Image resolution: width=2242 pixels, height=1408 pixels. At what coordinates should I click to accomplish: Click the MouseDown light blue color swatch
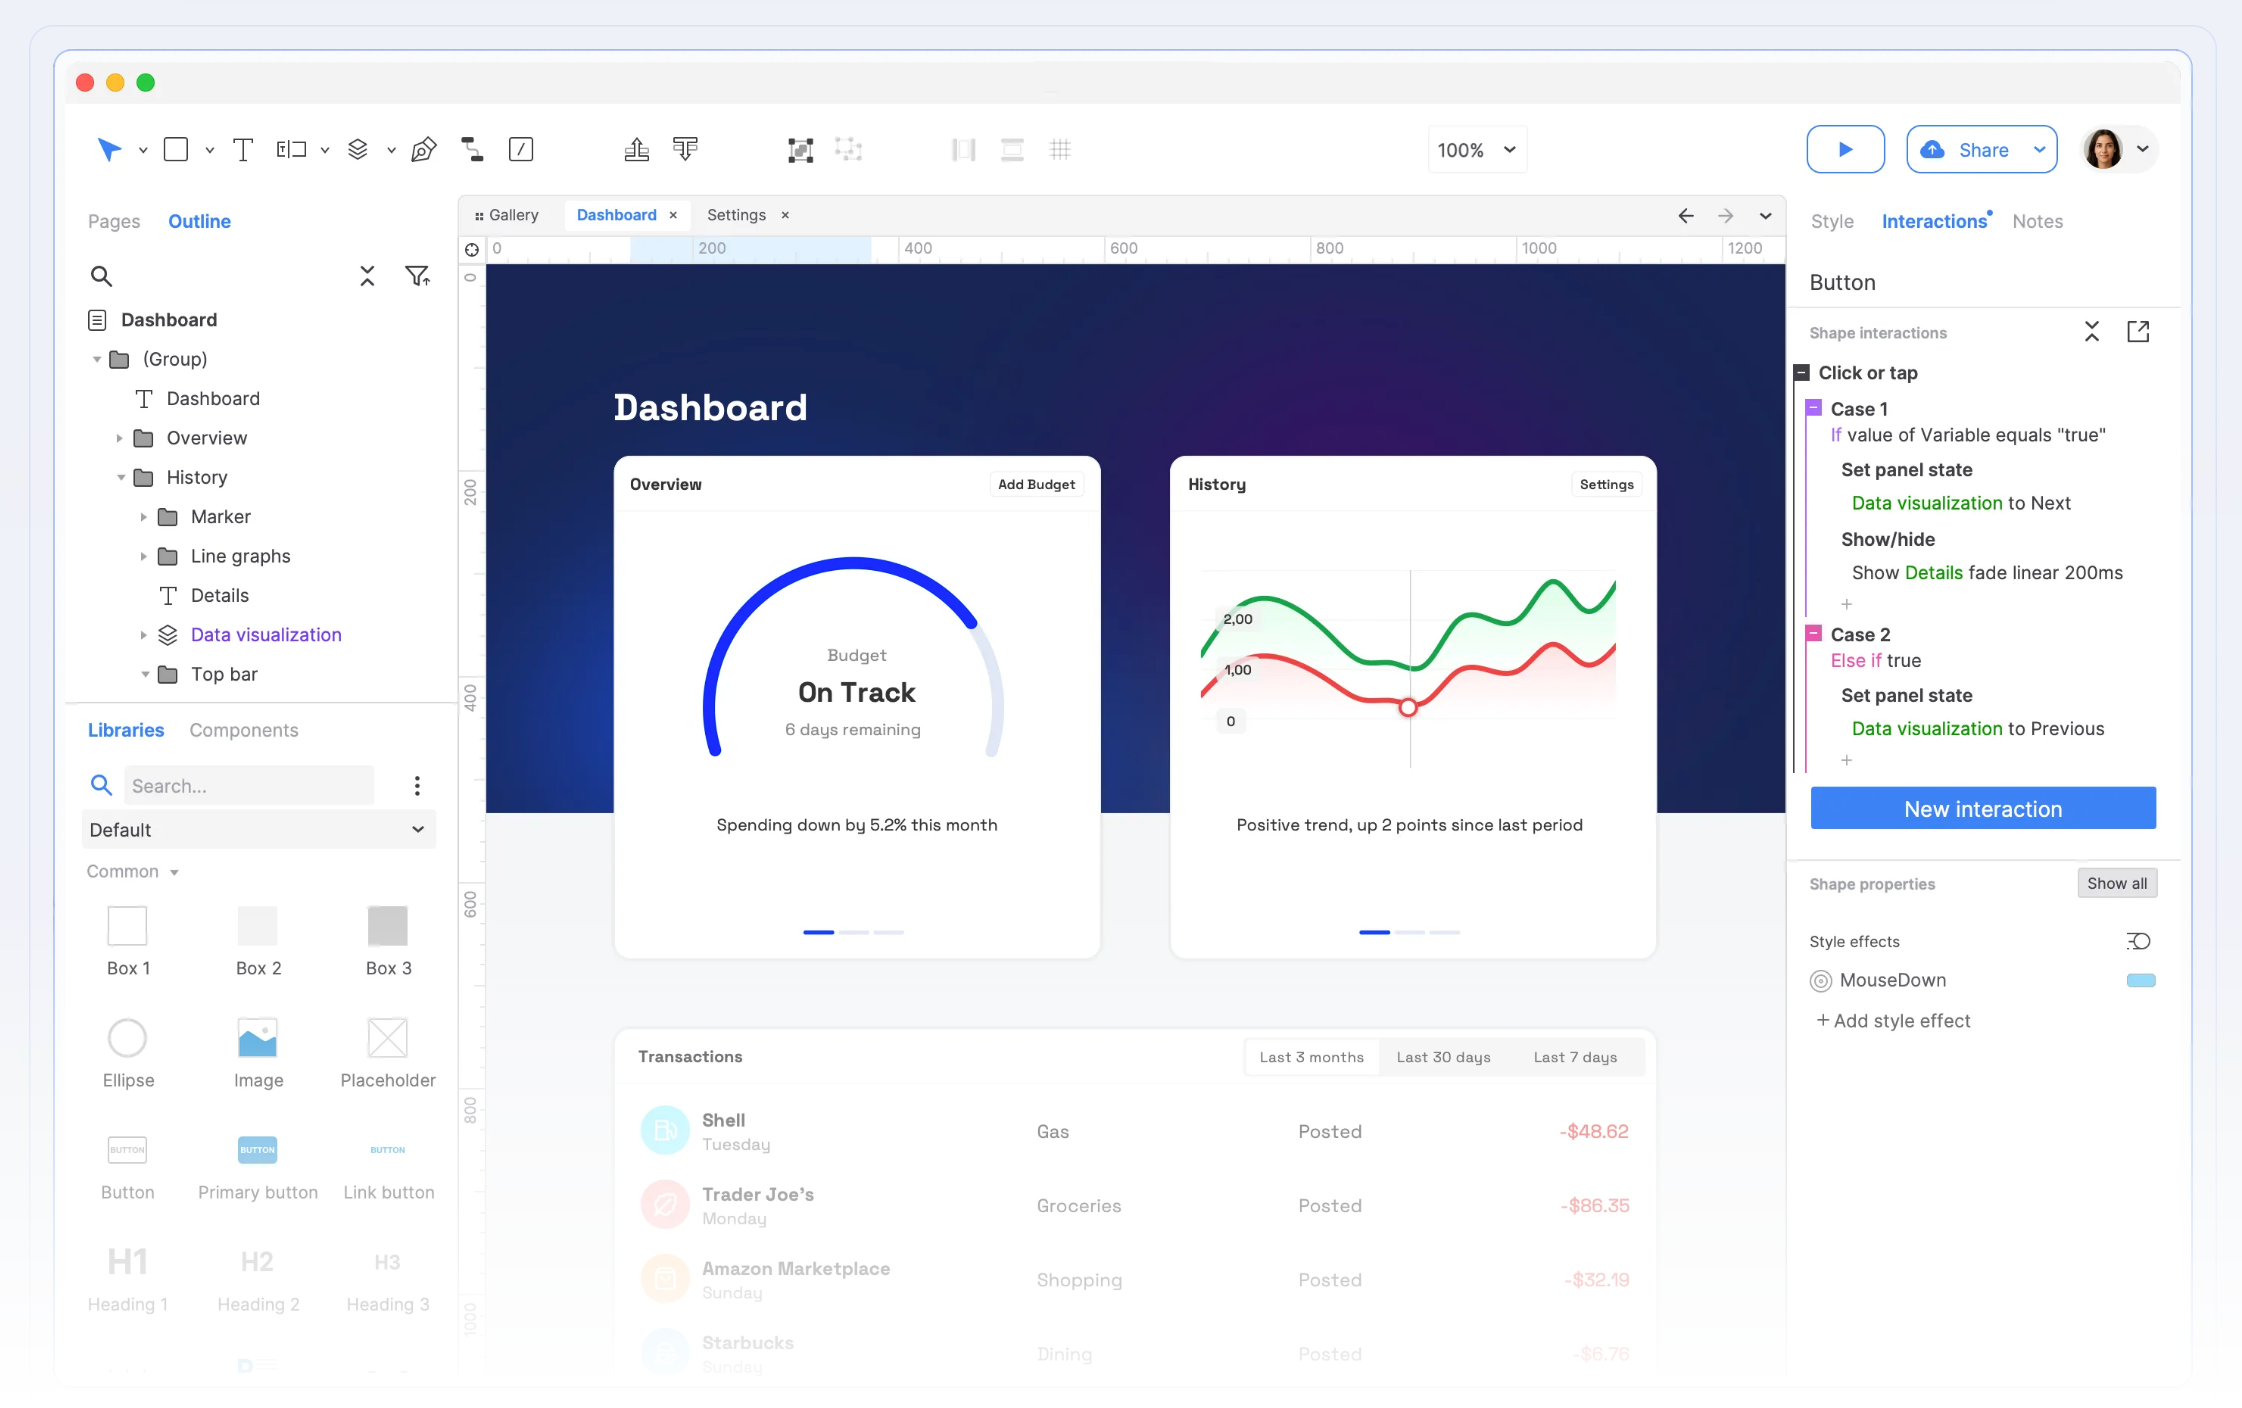point(2140,981)
